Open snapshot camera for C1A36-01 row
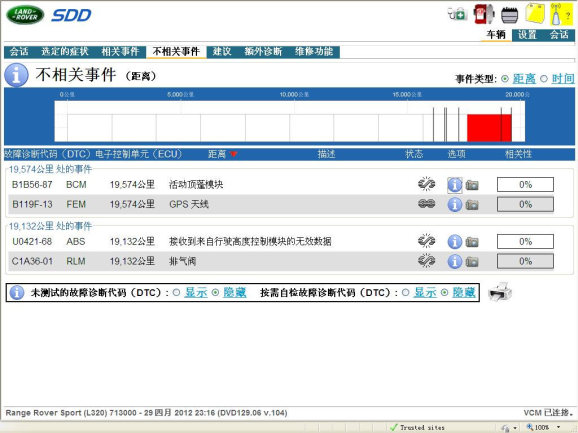This screenshot has height=433, width=578. 472,262
